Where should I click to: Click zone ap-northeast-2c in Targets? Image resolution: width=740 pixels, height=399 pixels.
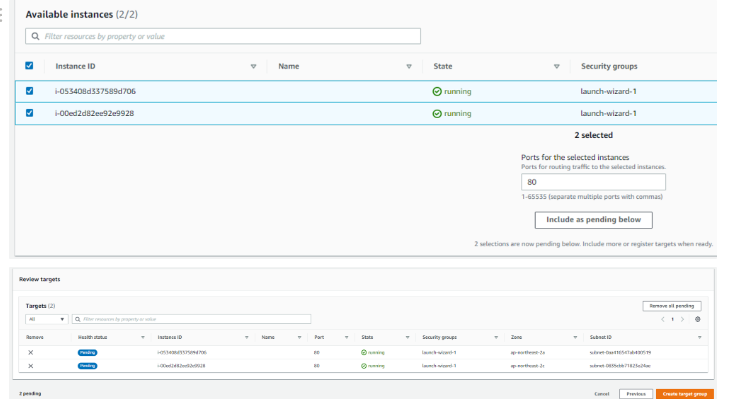(x=528, y=366)
